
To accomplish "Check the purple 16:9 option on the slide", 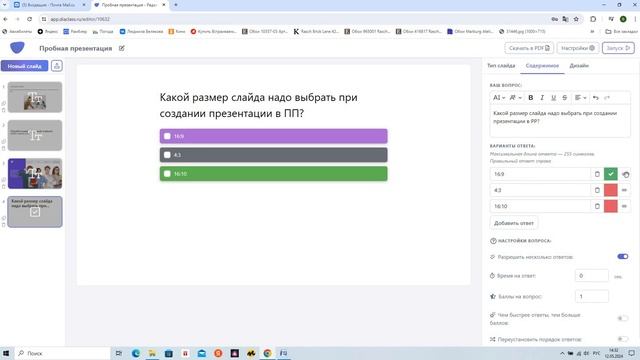I will (167, 136).
